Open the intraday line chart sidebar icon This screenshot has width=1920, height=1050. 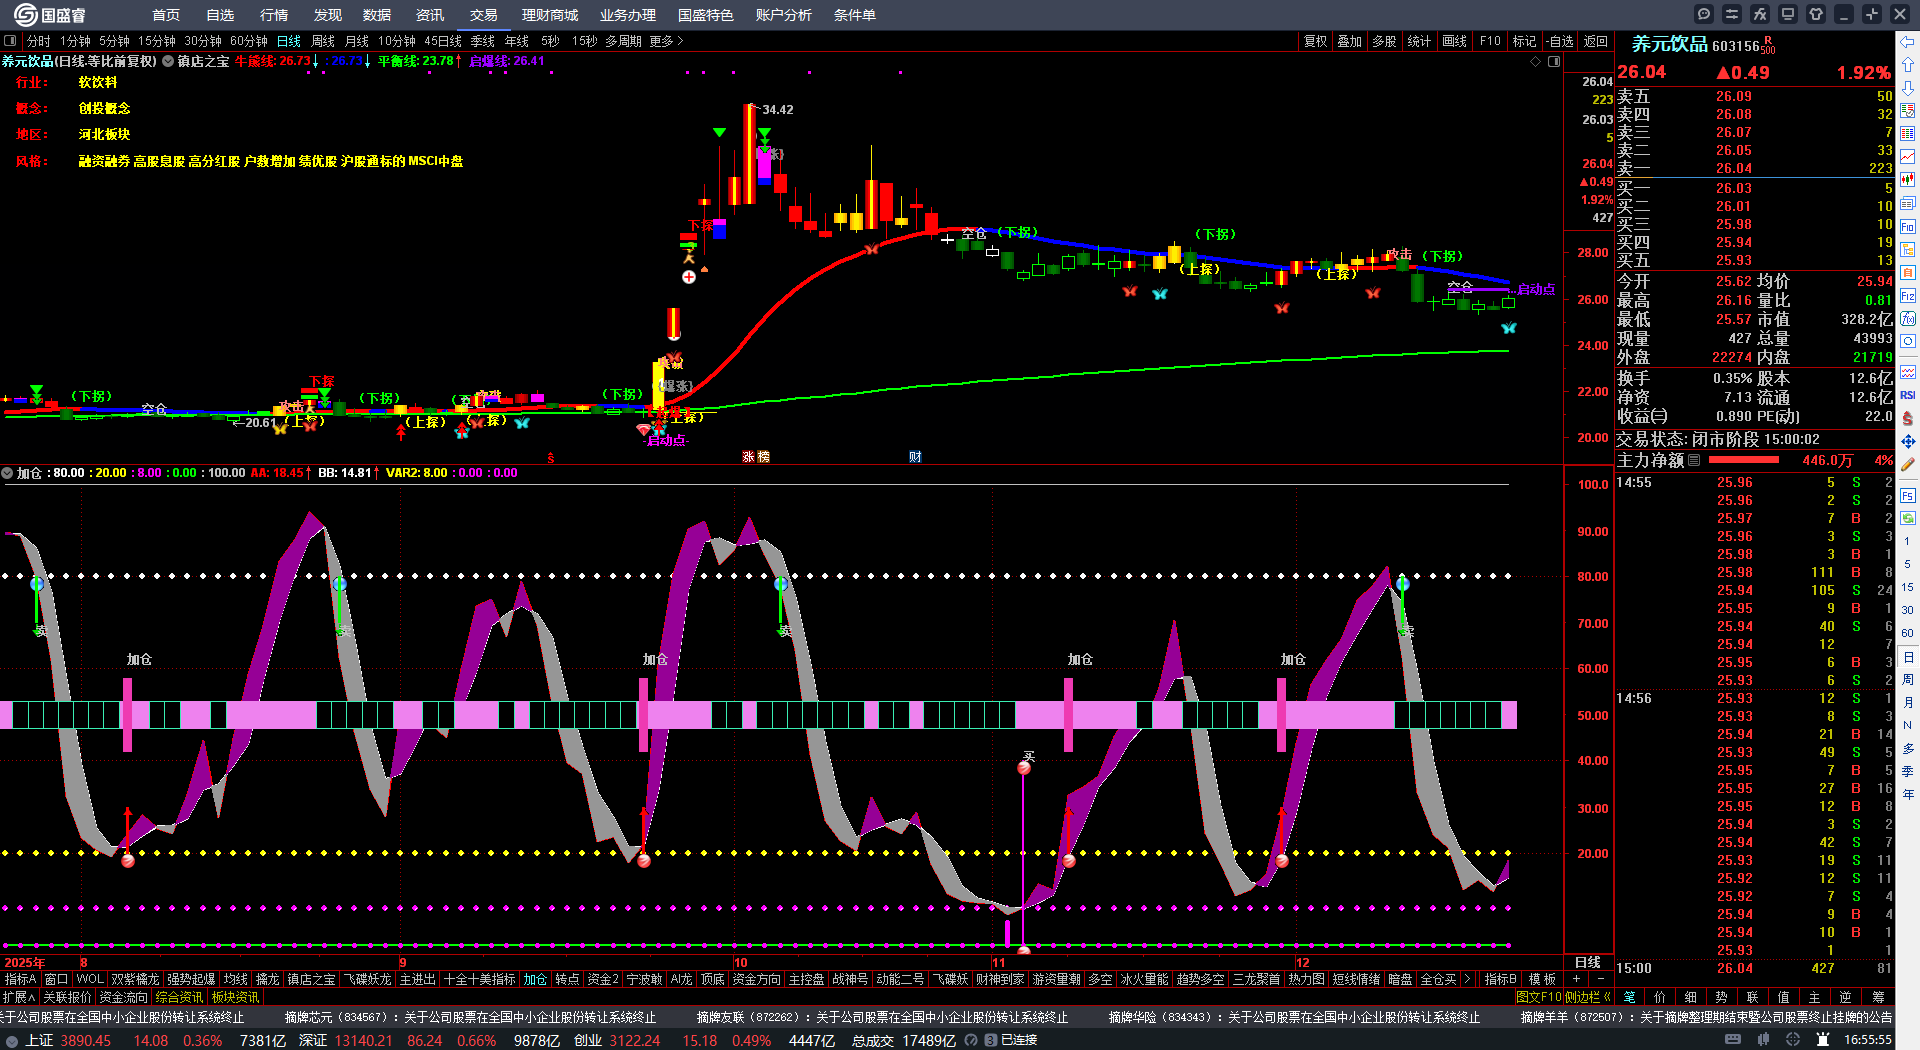tap(1908, 157)
